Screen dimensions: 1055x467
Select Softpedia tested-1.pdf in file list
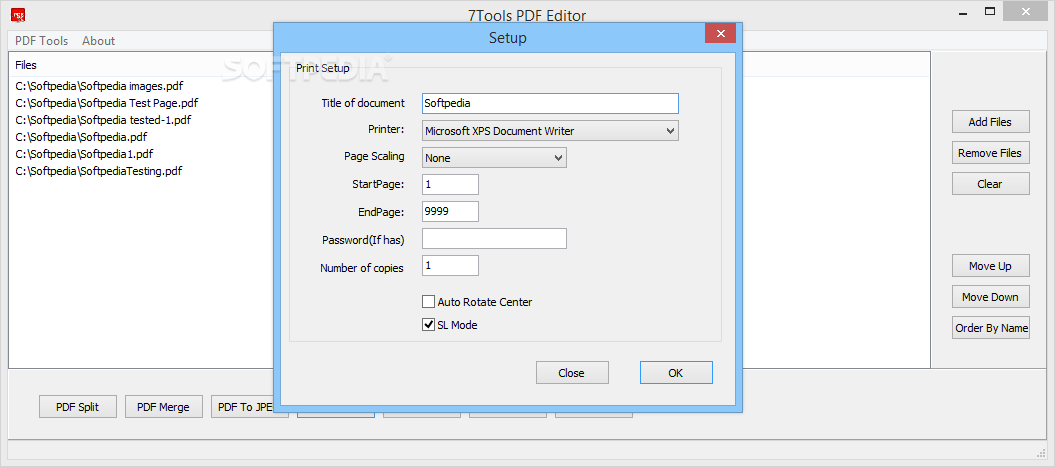point(103,120)
